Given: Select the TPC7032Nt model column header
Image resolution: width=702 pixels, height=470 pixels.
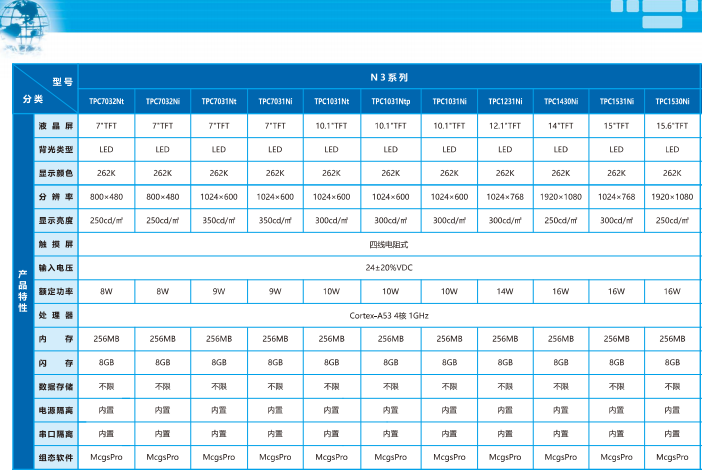Looking at the screenshot, I should (106, 101).
